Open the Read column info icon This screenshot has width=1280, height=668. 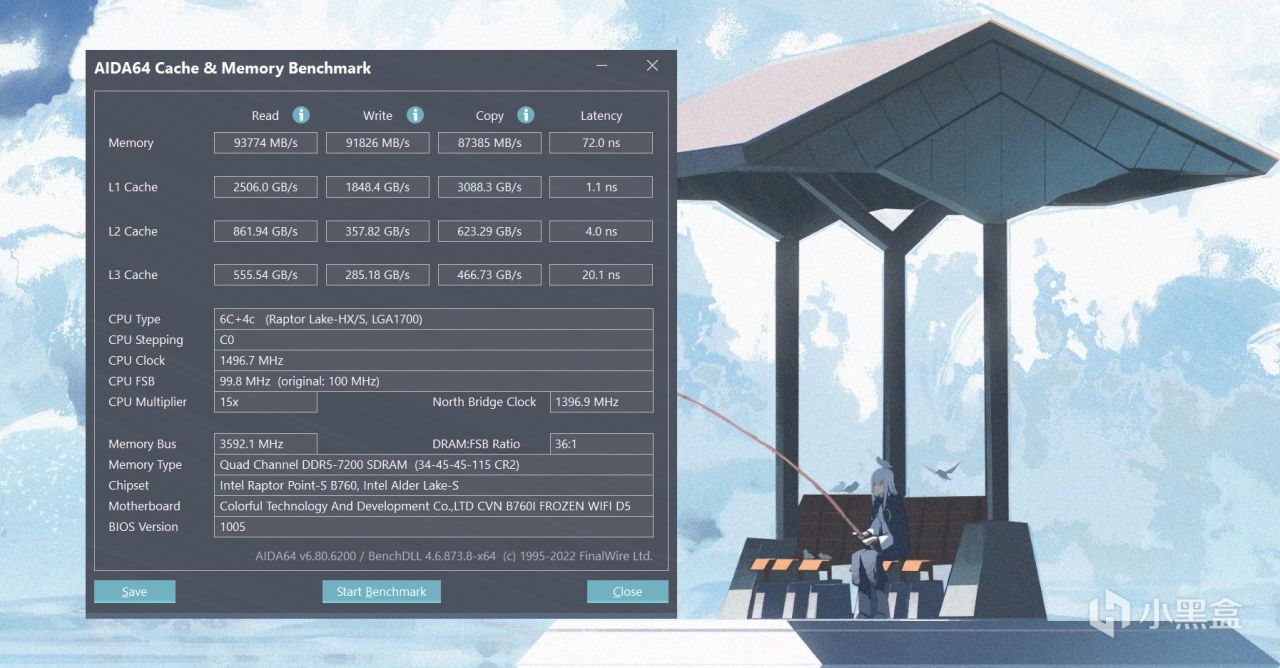(300, 115)
